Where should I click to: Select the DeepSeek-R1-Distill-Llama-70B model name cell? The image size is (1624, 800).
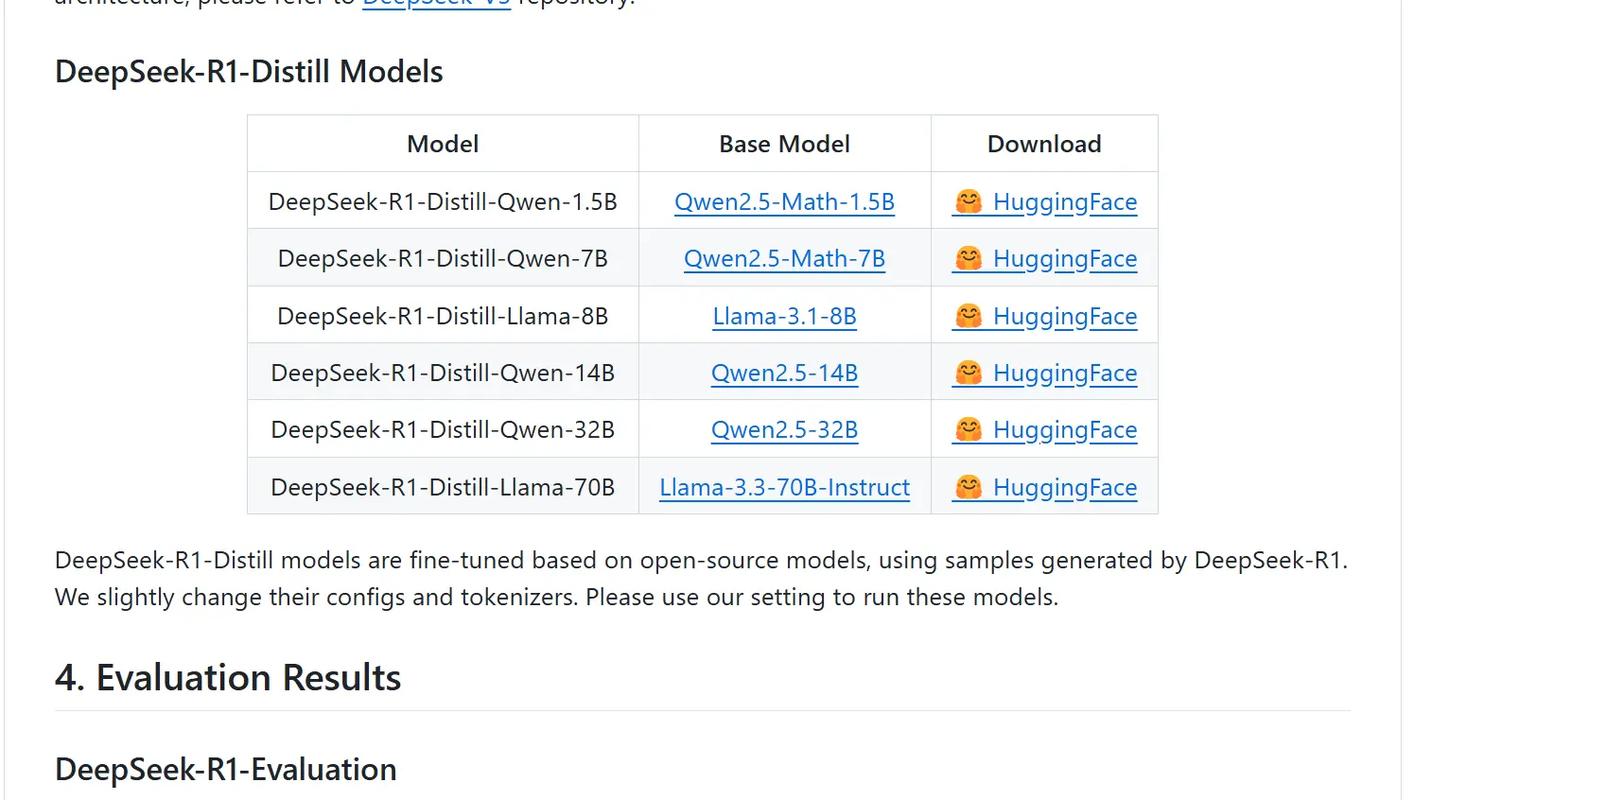[x=443, y=486]
